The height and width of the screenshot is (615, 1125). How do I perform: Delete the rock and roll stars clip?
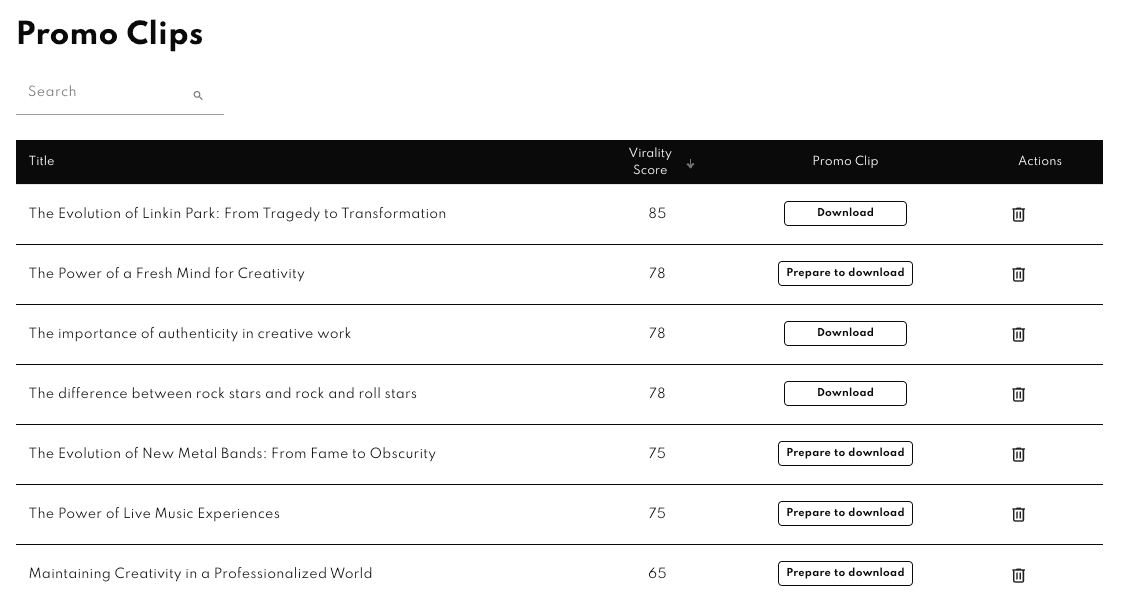coord(1018,394)
